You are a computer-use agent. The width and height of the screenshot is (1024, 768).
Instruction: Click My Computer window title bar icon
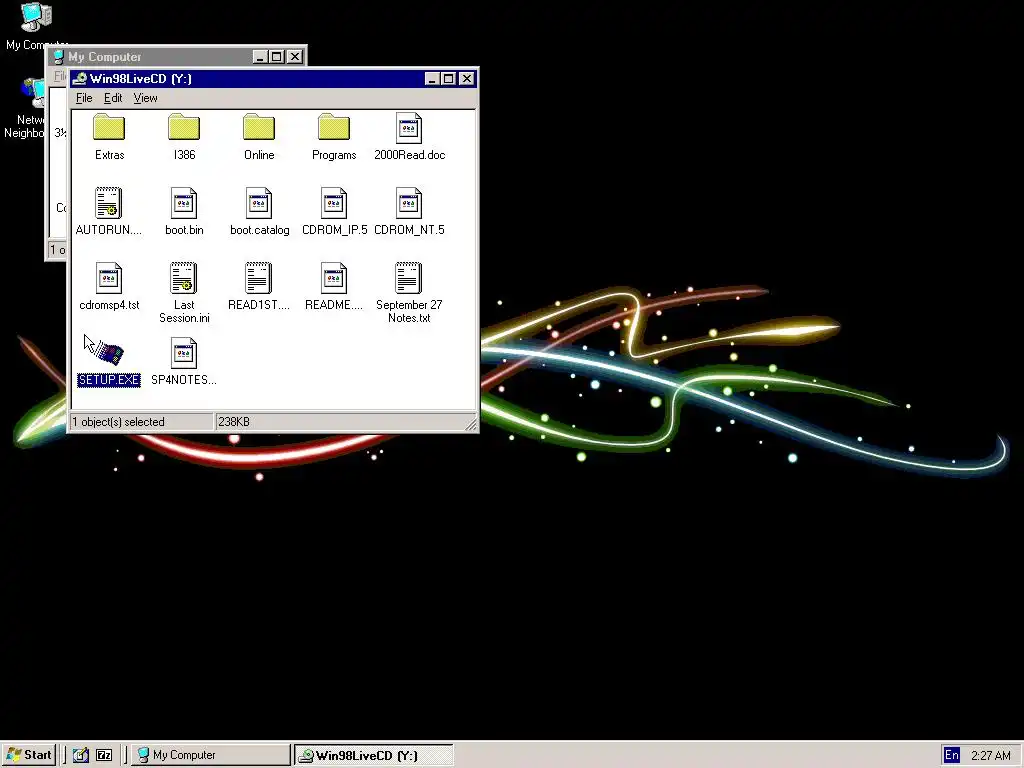tap(58, 57)
